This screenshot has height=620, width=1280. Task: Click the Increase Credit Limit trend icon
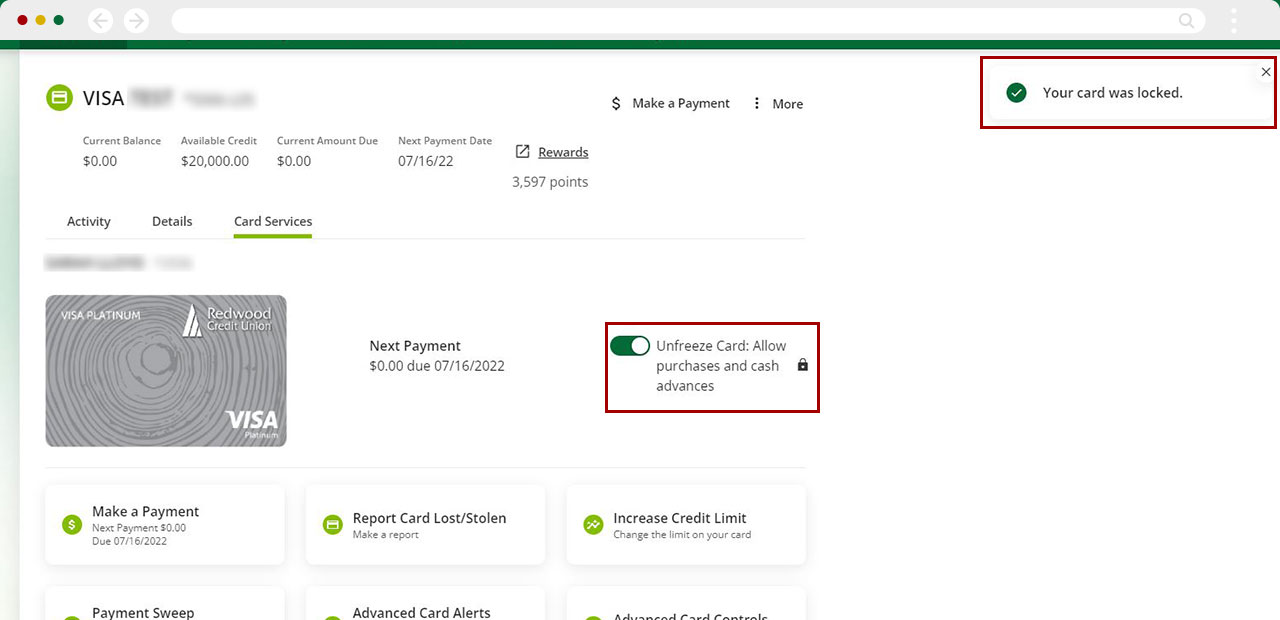point(593,525)
